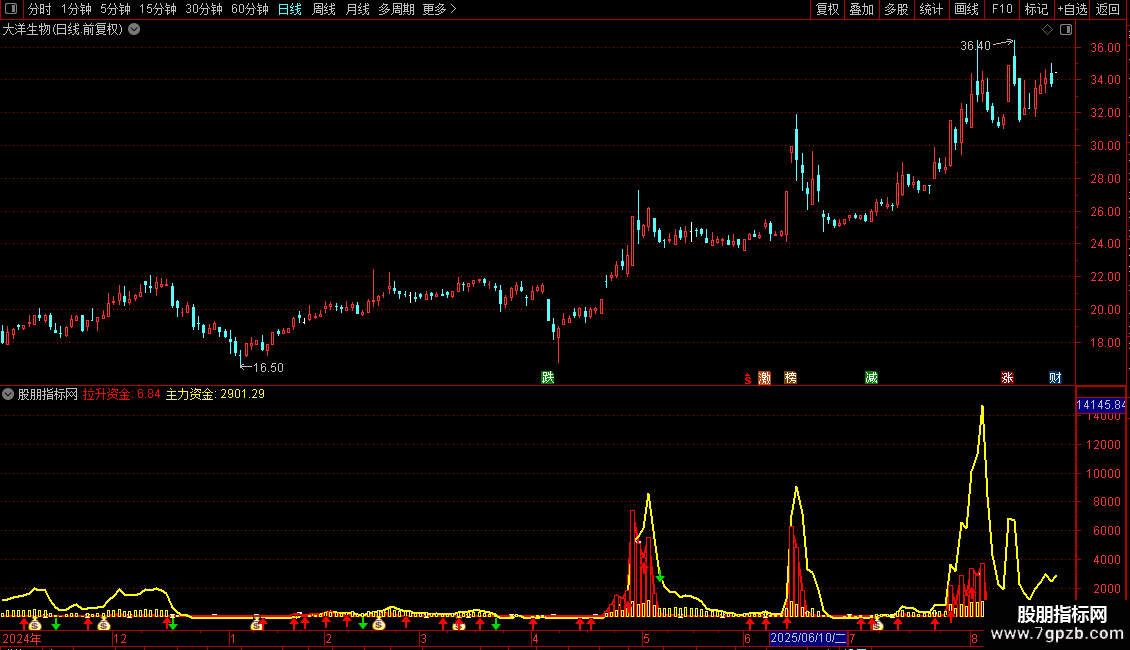Click the red S marker beside 激
Screen dimensions: 1130x650
click(747, 379)
